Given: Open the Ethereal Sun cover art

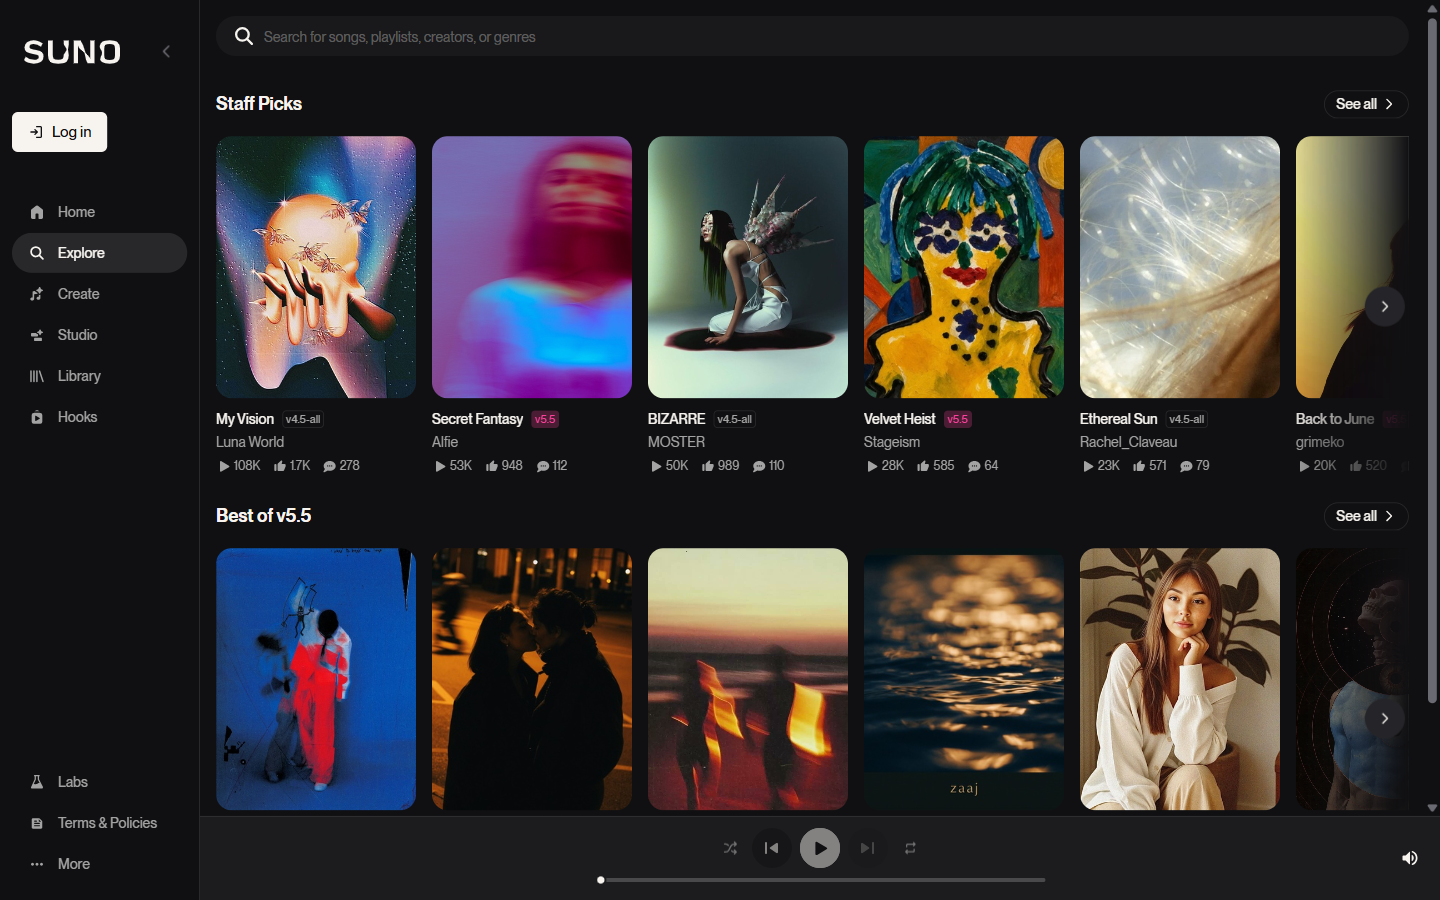Looking at the screenshot, I should (1180, 267).
